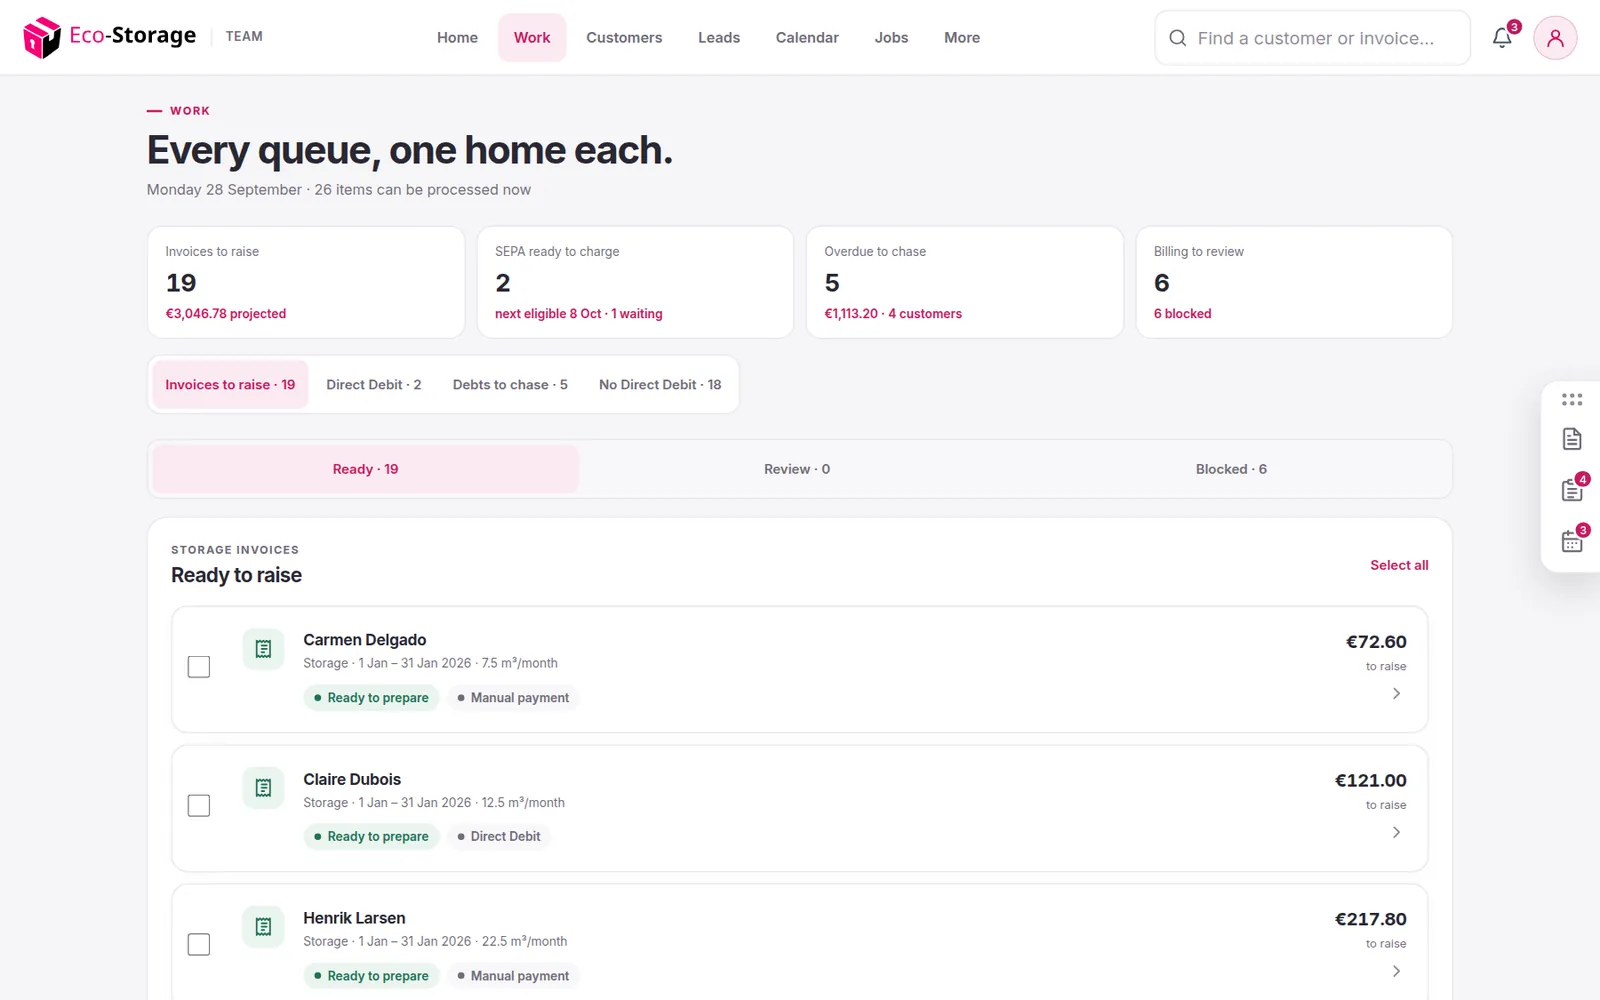Click the search magnifier icon
Image resolution: width=1600 pixels, height=1000 pixels.
tap(1178, 38)
